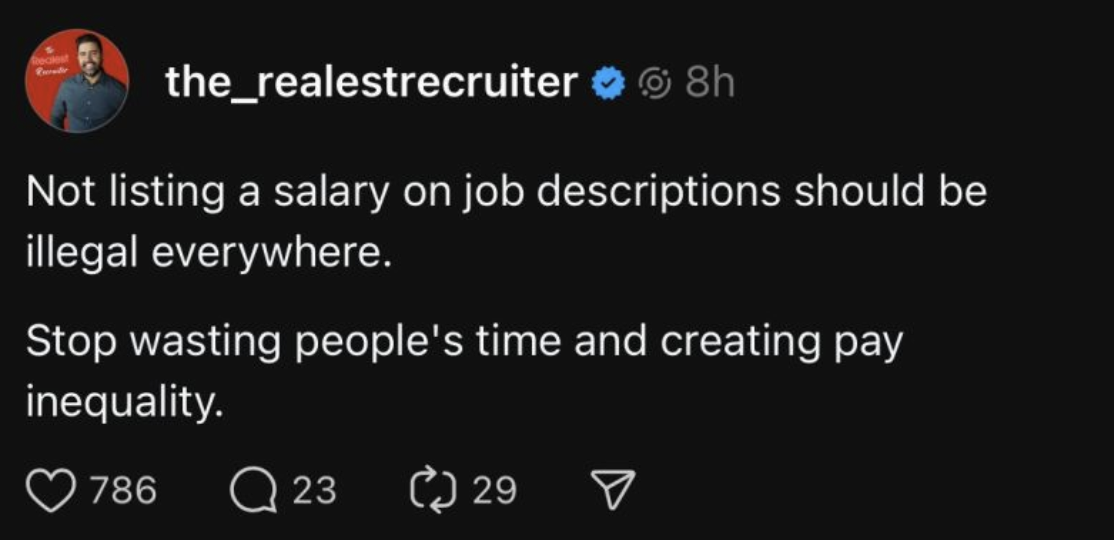Open the round profile avatar
Screen dimensions: 1114x540
pyautogui.click(x=76, y=82)
